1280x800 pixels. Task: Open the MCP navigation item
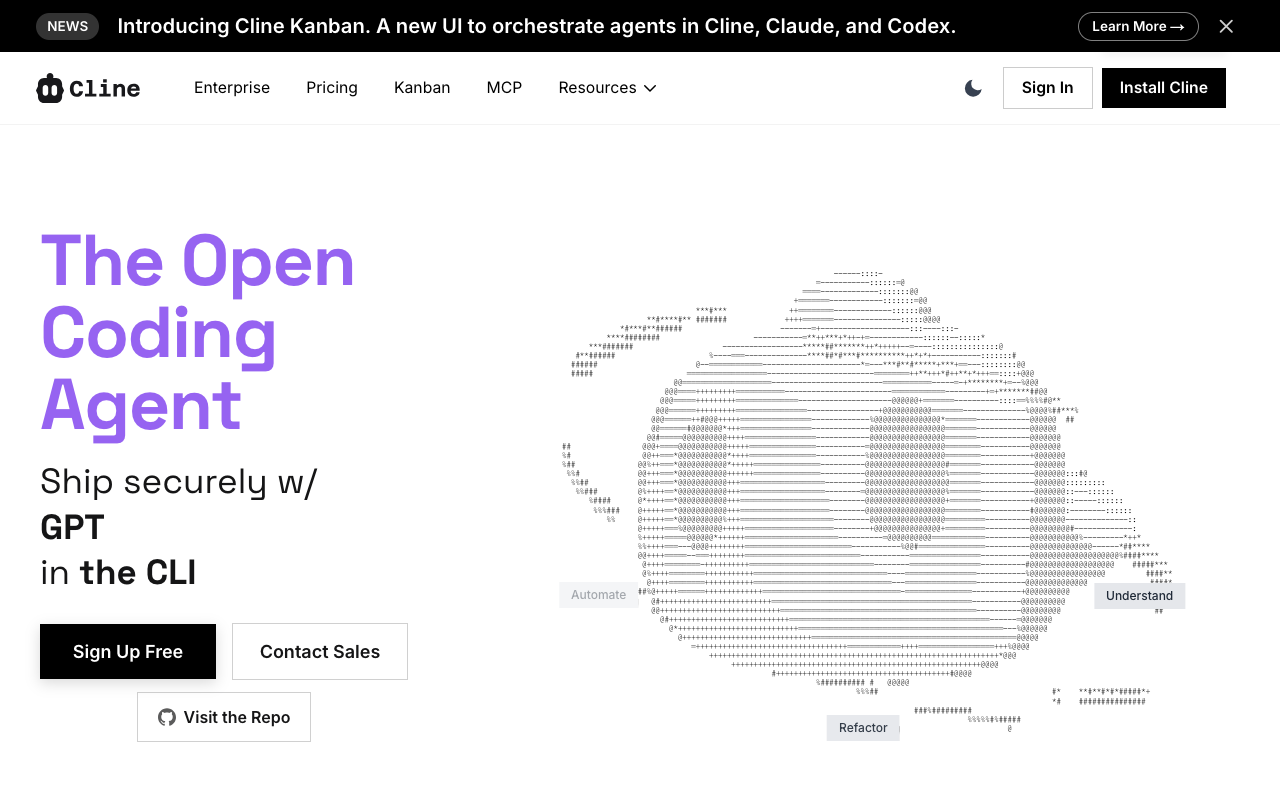tap(504, 88)
